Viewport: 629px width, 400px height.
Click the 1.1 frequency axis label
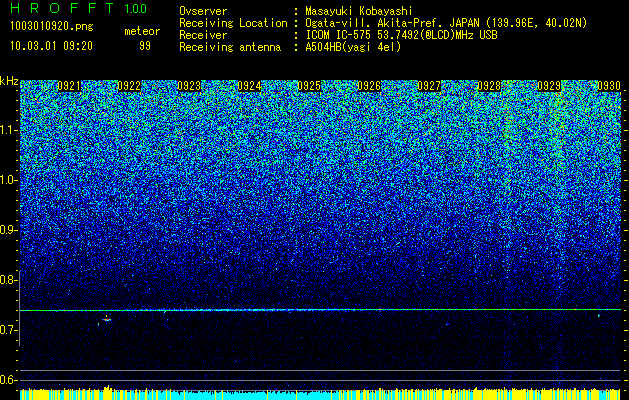point(9,130)
